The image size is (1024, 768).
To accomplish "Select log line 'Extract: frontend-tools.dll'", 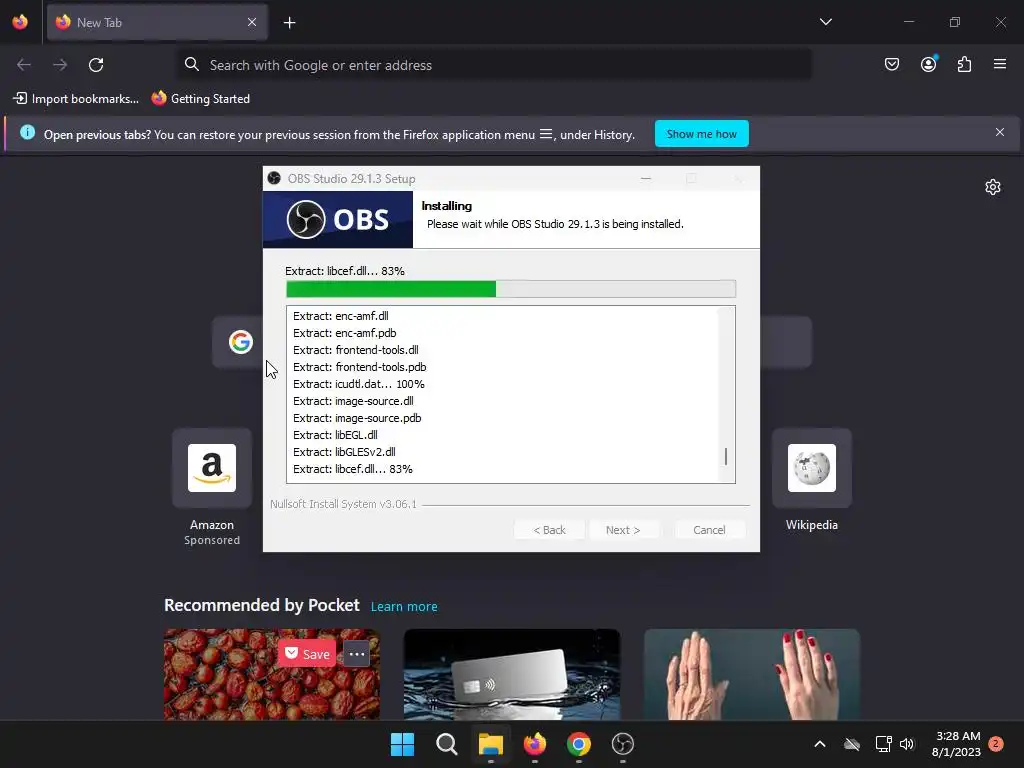I will pos(355,350).
